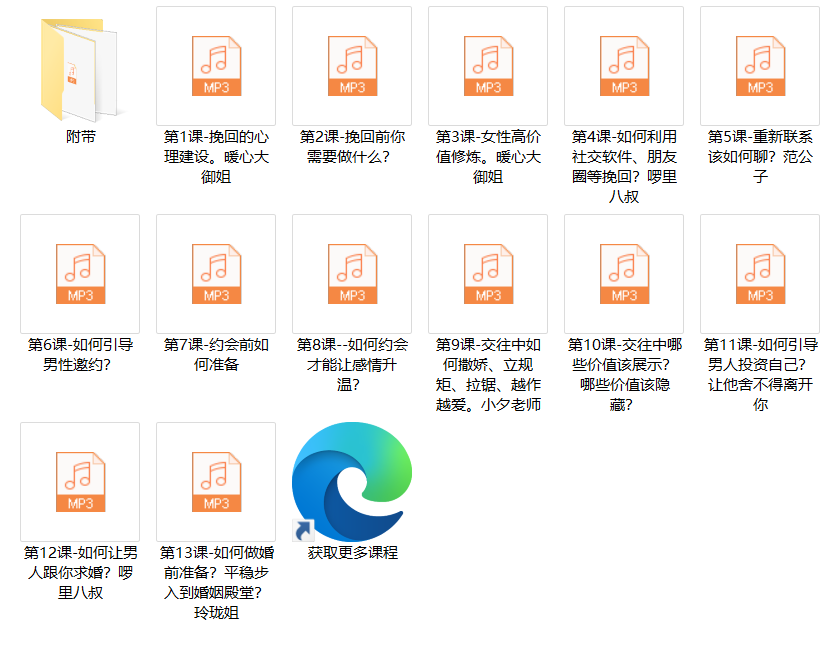823x647 pixels.
Task: Click the 附带 folder name label
Action: tap(80, 137)
